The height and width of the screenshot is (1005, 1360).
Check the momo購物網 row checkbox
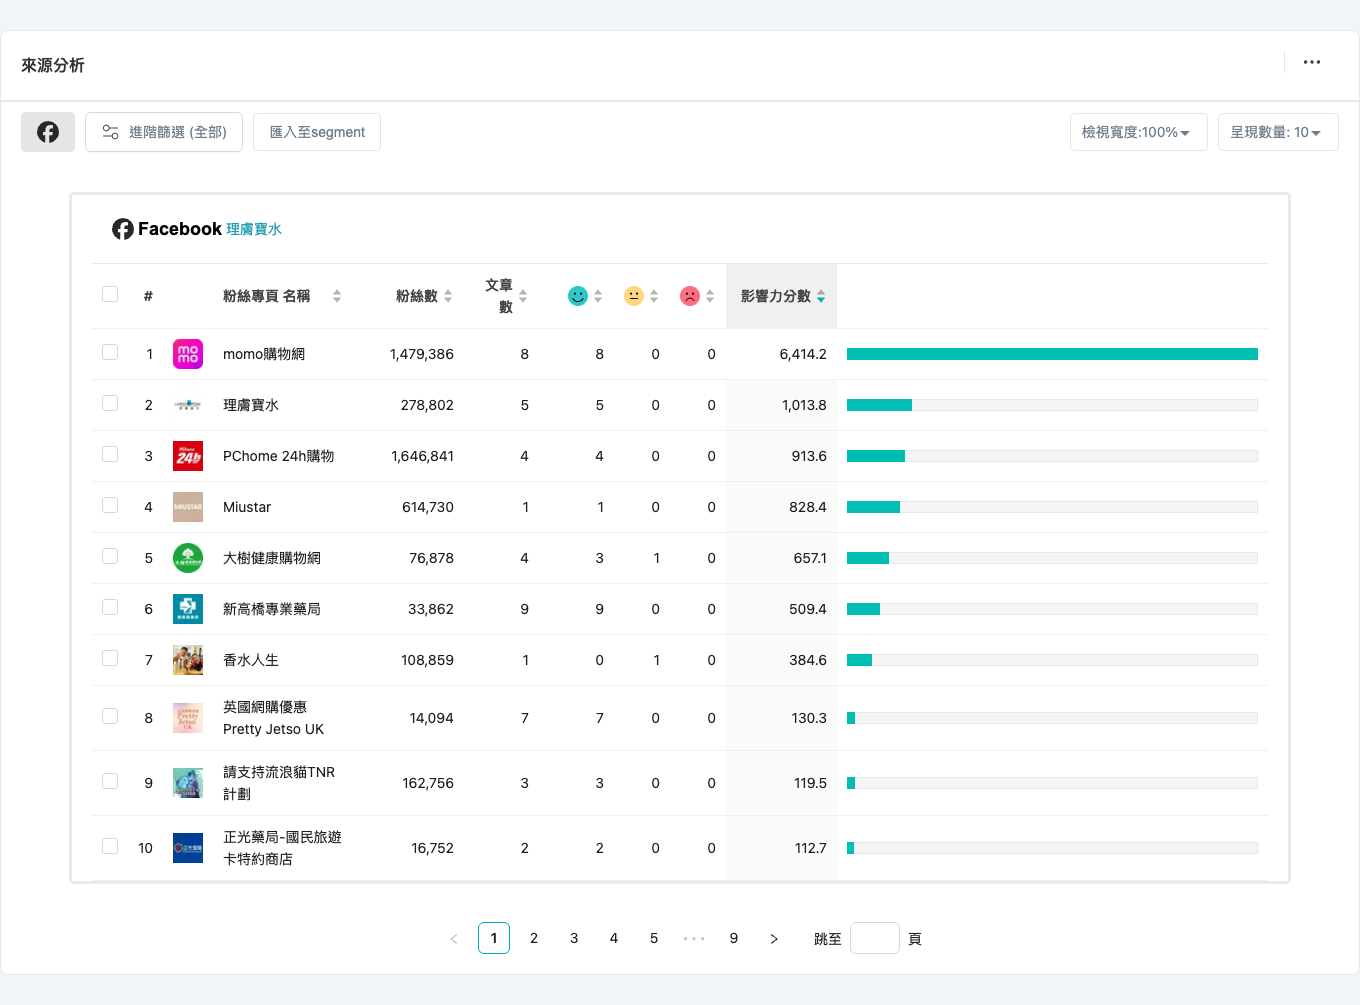[x=110, y=352]
